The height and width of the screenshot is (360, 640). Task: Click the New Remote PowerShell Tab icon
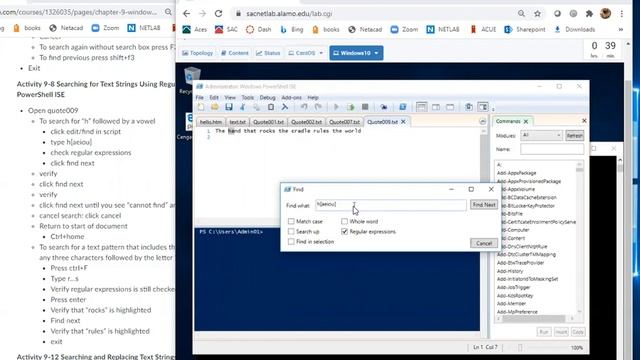[x=384, y=107]
